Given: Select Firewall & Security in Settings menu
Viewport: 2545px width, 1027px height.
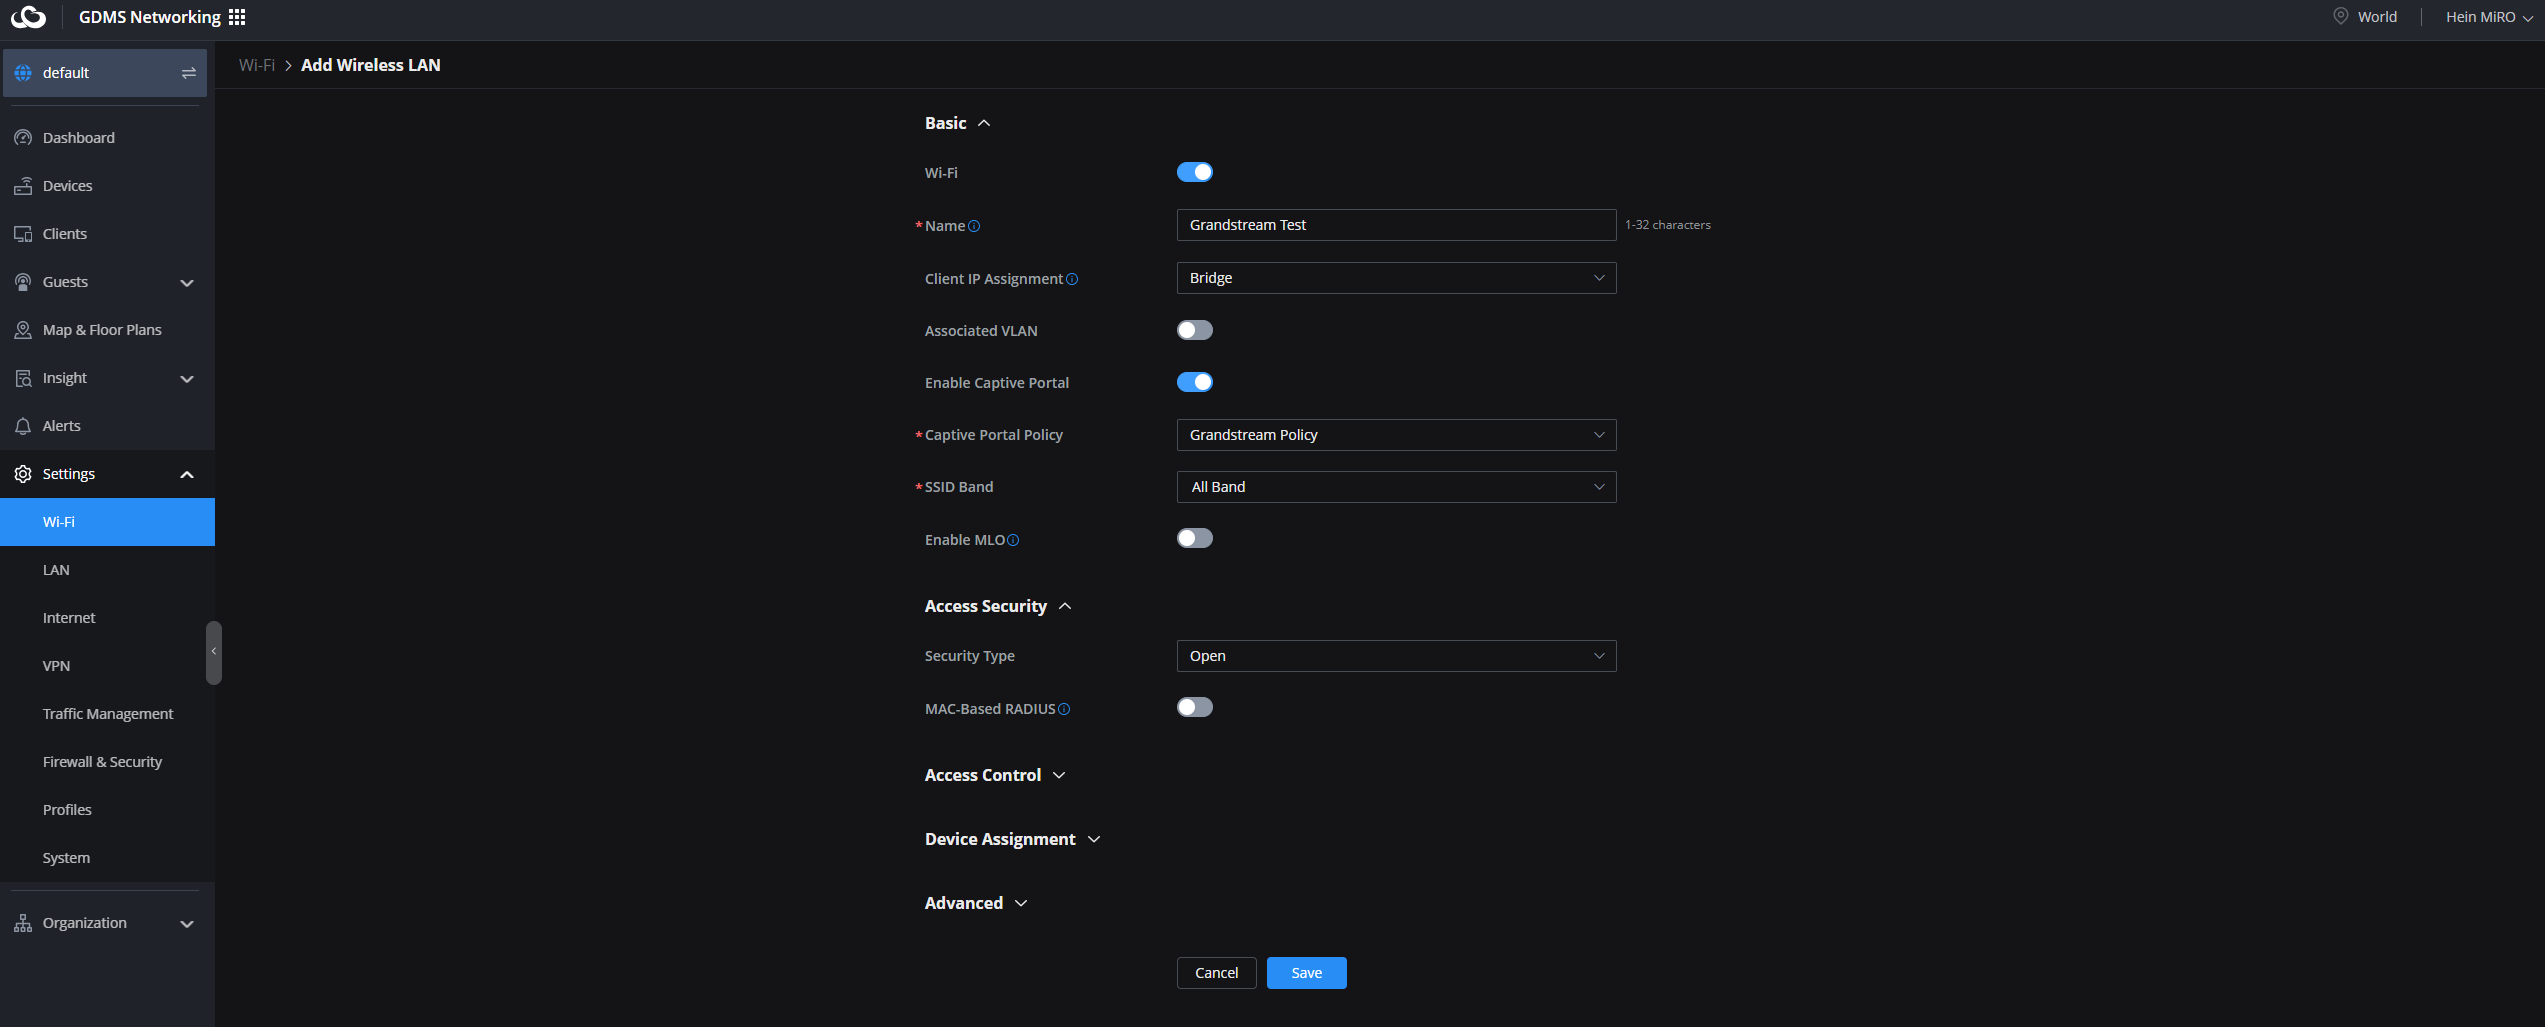Looking at the screenshot, I should tap(102, 762).
